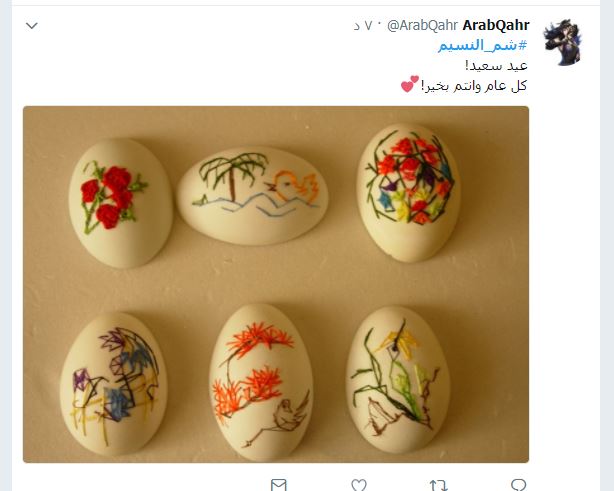Open the ArabQahr display name link
The image size is (614, 491).
pyautogui.click(x=496, y=25)
